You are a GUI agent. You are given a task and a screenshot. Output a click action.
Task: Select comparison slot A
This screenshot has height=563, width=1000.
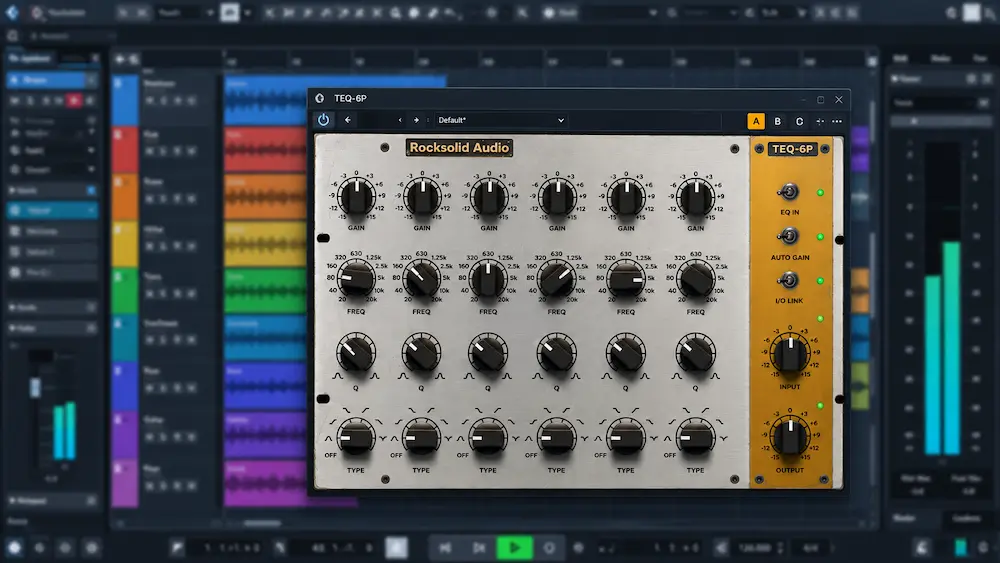point(756,121)
